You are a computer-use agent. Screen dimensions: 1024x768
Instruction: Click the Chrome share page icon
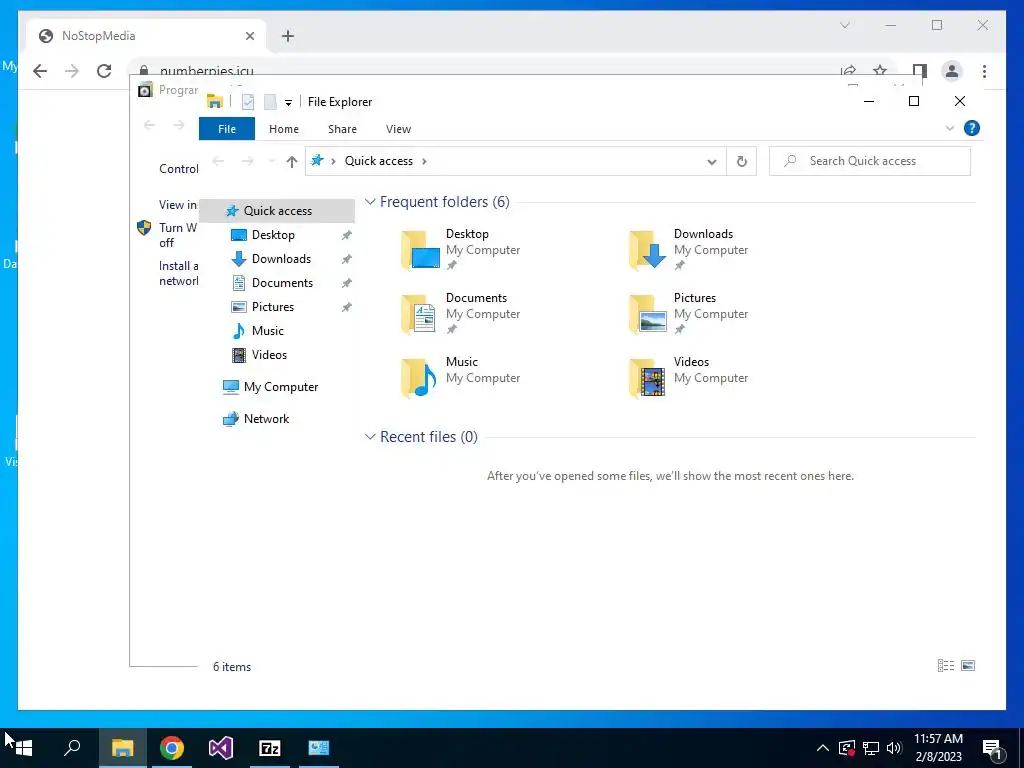848,71
